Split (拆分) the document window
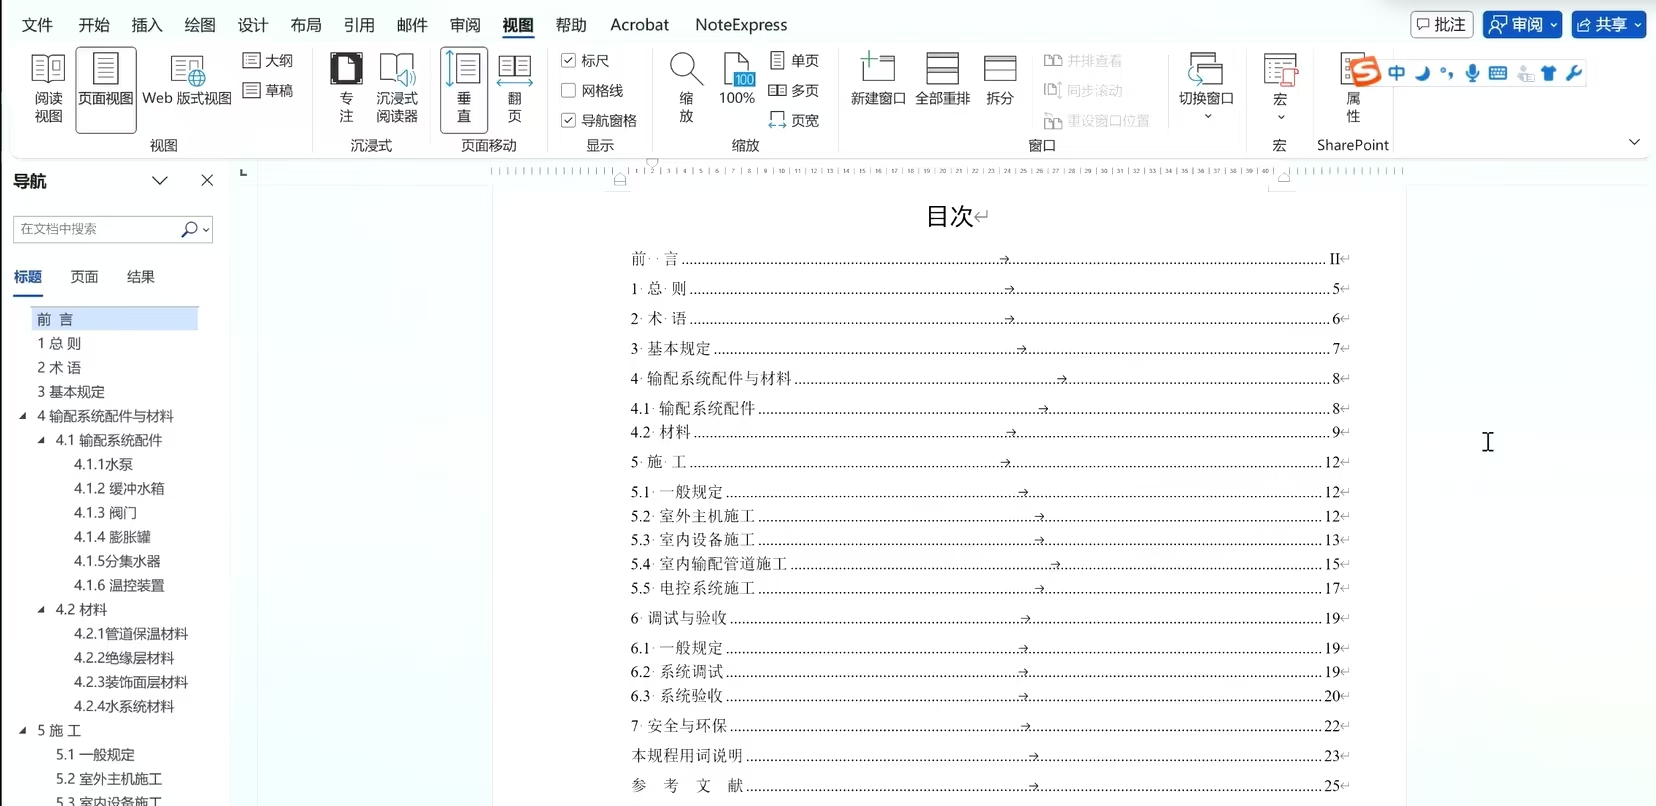This screenshot has width=1656, height=806. (1000, 80)
